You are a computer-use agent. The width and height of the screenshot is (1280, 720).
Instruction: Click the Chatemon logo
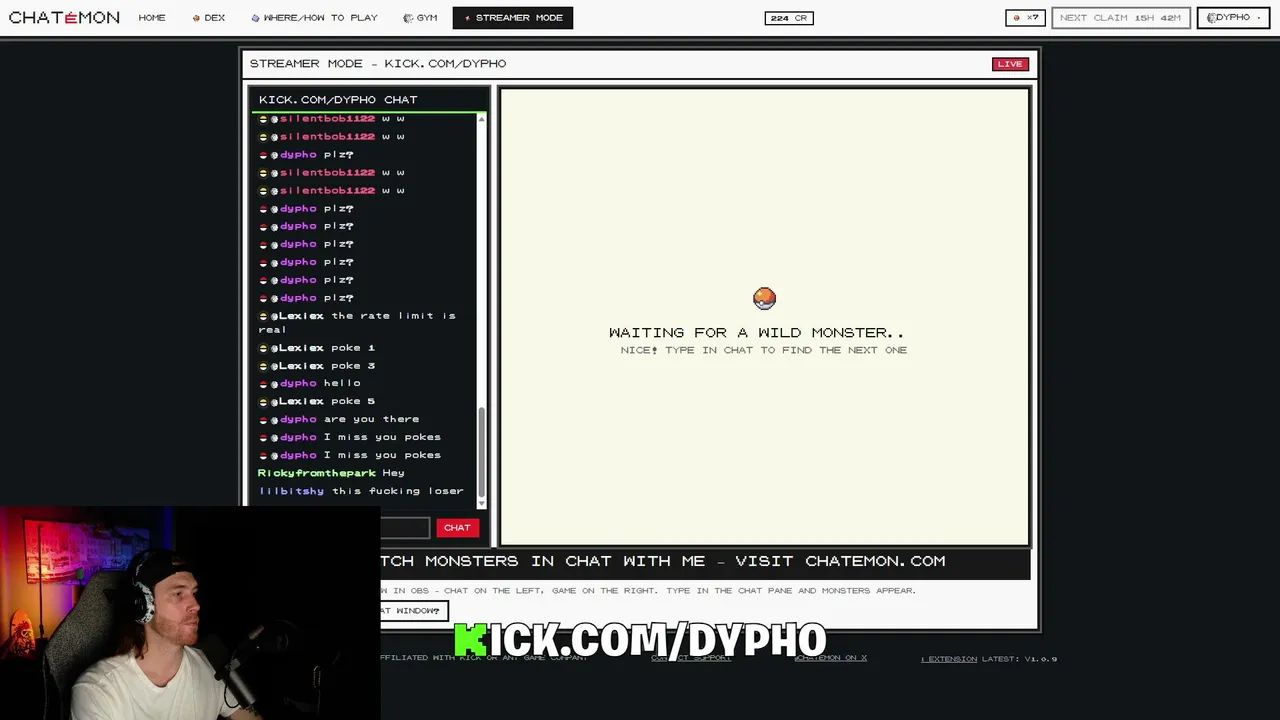(x=64, y=18)
